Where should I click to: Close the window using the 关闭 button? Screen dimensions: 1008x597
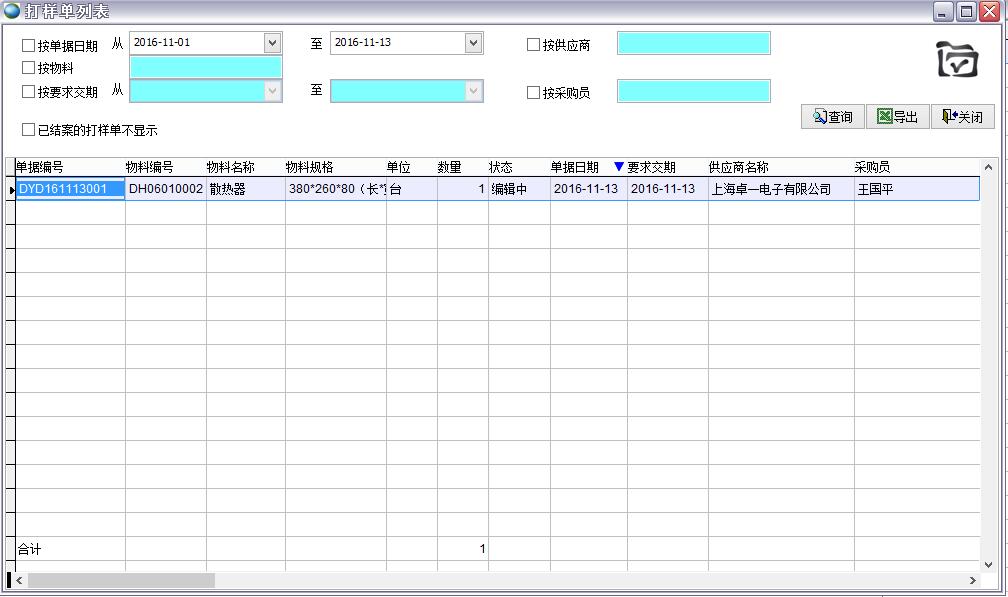click(x=962, y=117)
